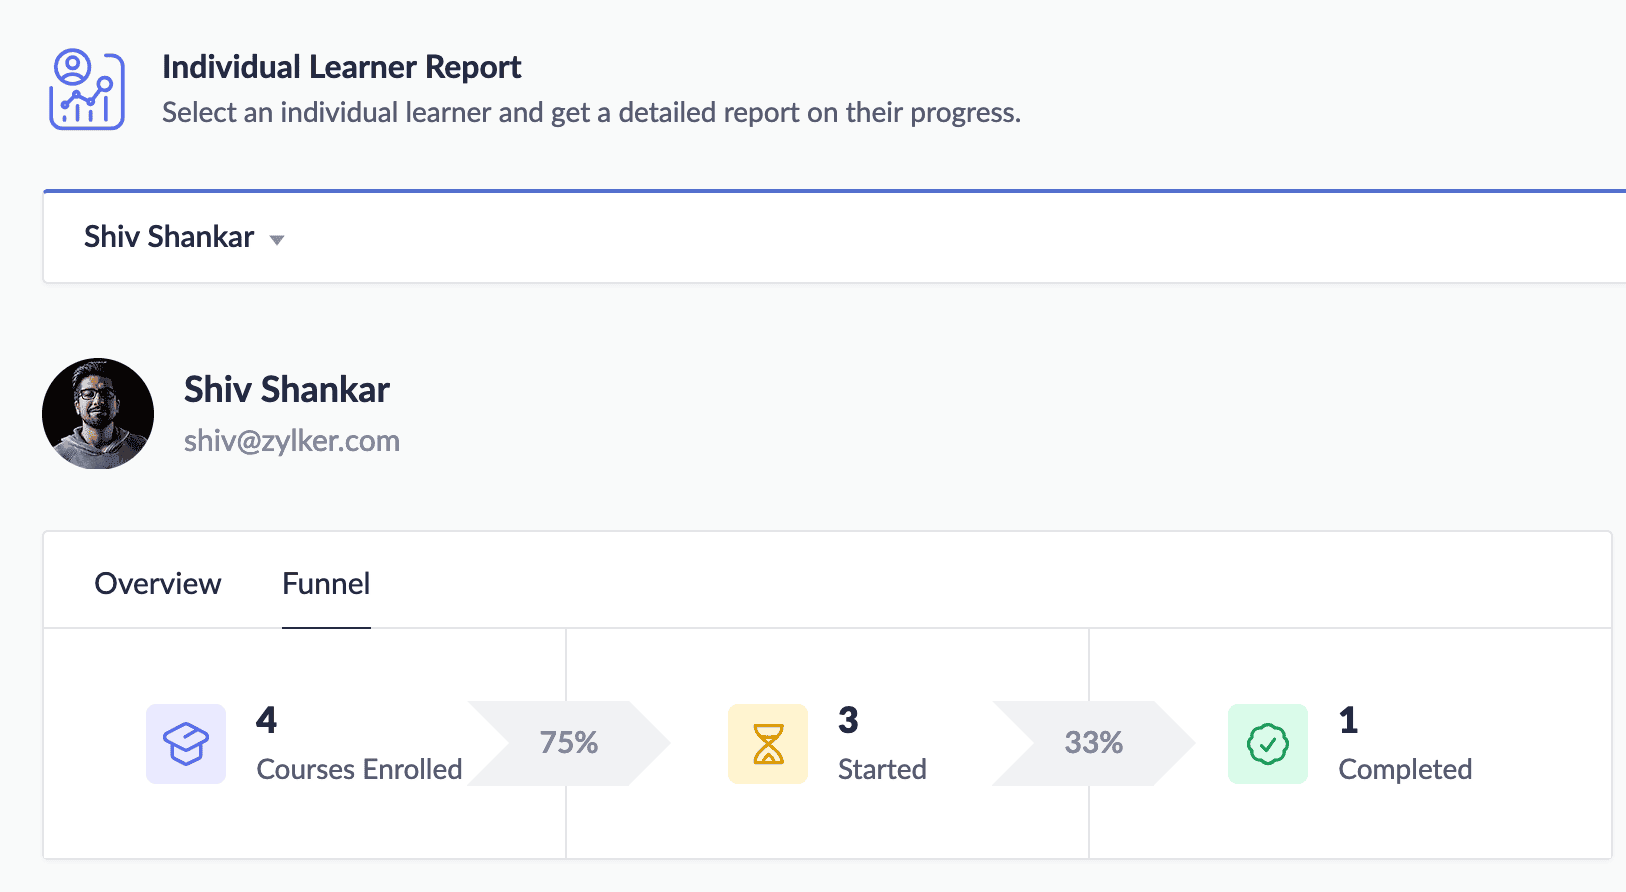Click Shiv Shankar's profile photo
Viewport: 1626px width, 892px height.
pos(98,414)
